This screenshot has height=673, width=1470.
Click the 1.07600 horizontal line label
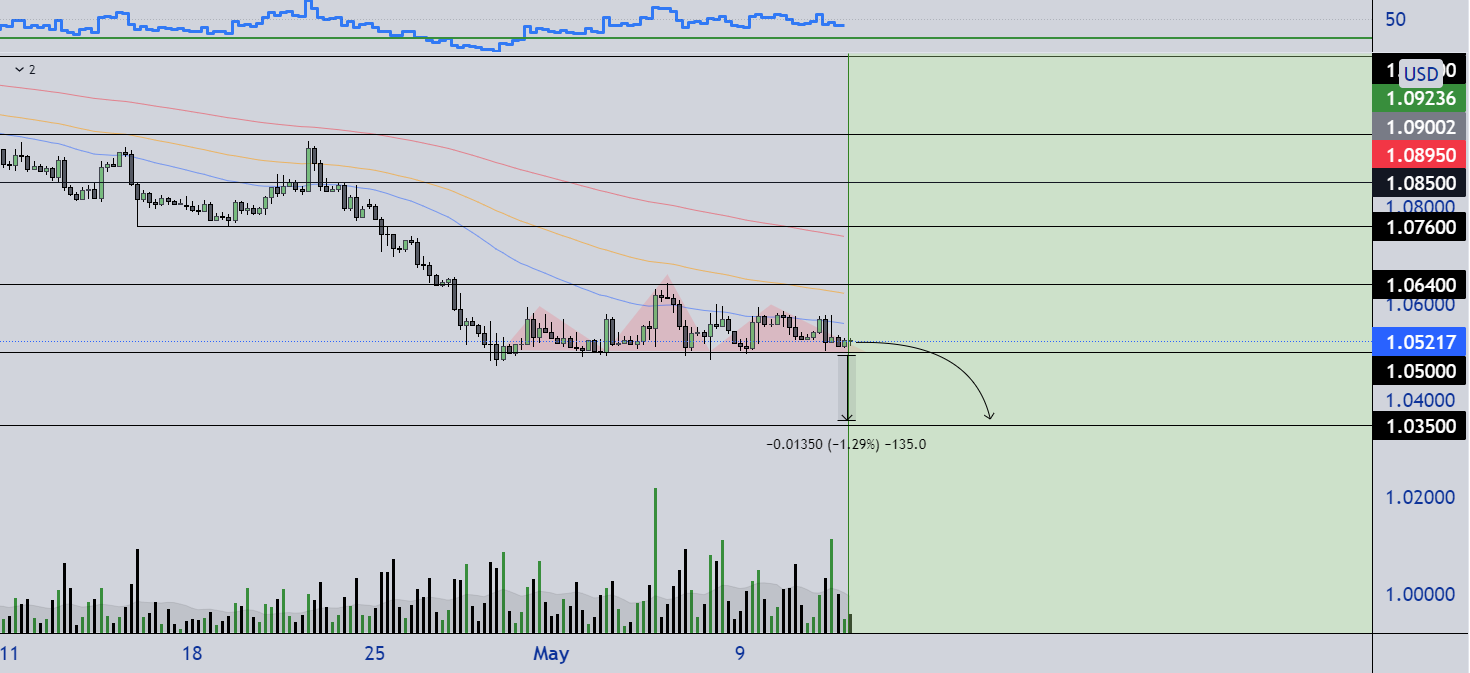(x=1420, y=227)
